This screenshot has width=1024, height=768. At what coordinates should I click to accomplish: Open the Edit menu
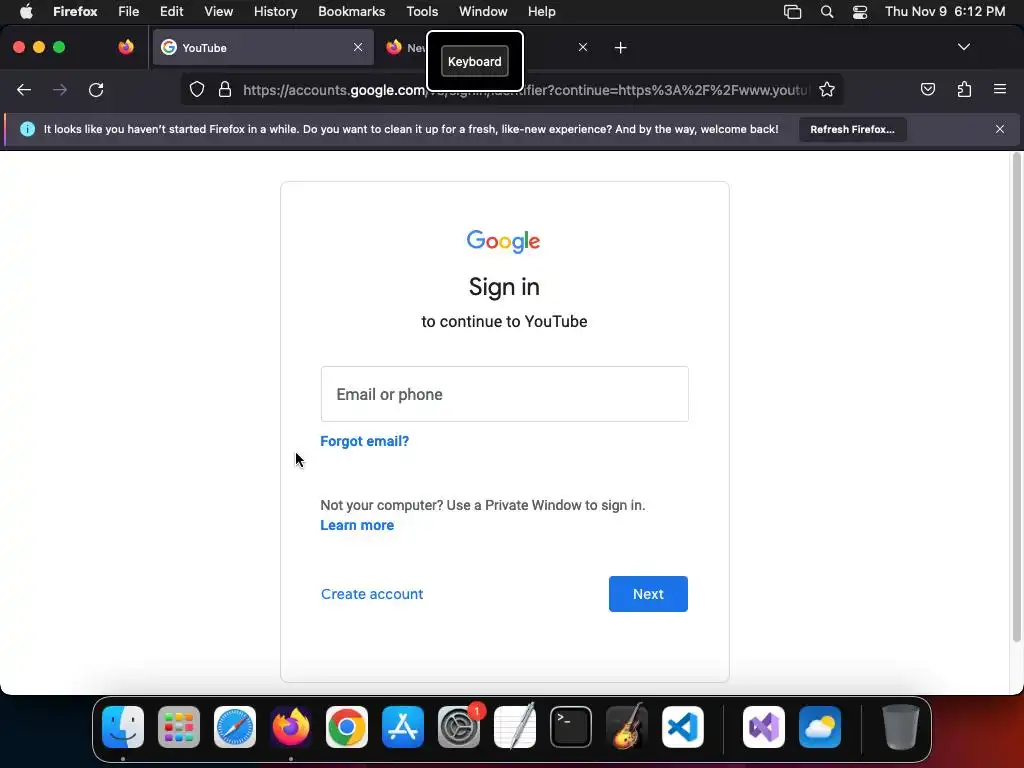coord(172,11)
